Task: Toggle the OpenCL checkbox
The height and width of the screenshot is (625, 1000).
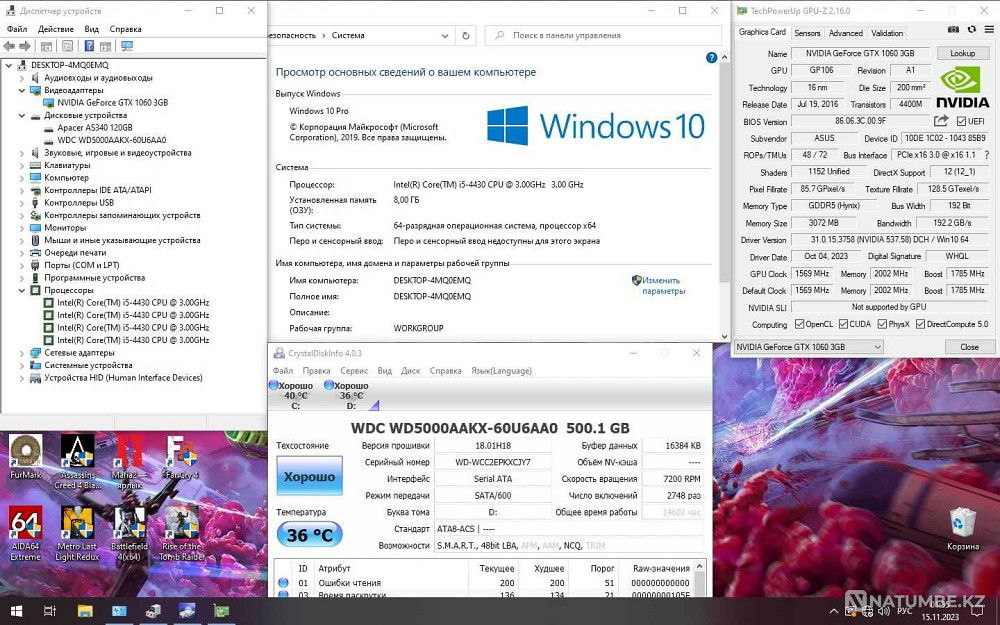Action: click(x=800, y=325)
